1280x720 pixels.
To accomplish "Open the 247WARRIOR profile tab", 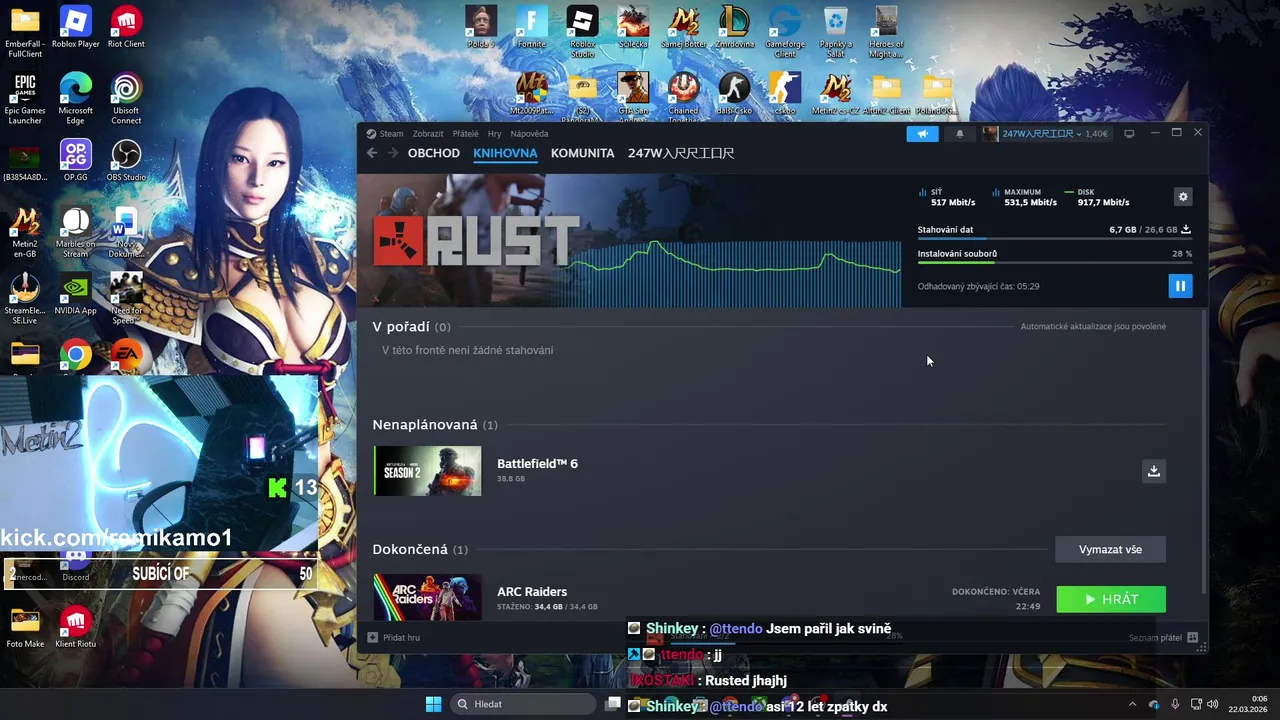I will (681, 153).
